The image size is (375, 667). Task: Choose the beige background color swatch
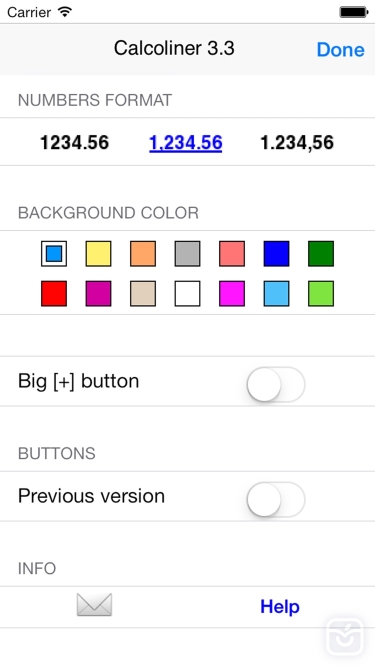(143, 294)
